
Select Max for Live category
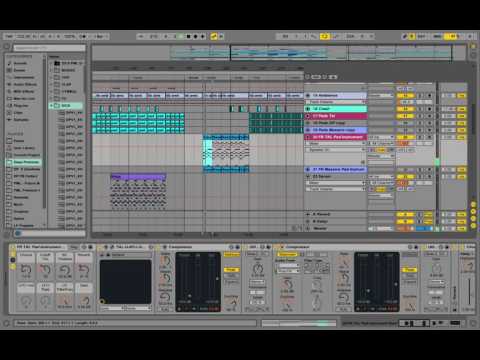tap(24, 99)
